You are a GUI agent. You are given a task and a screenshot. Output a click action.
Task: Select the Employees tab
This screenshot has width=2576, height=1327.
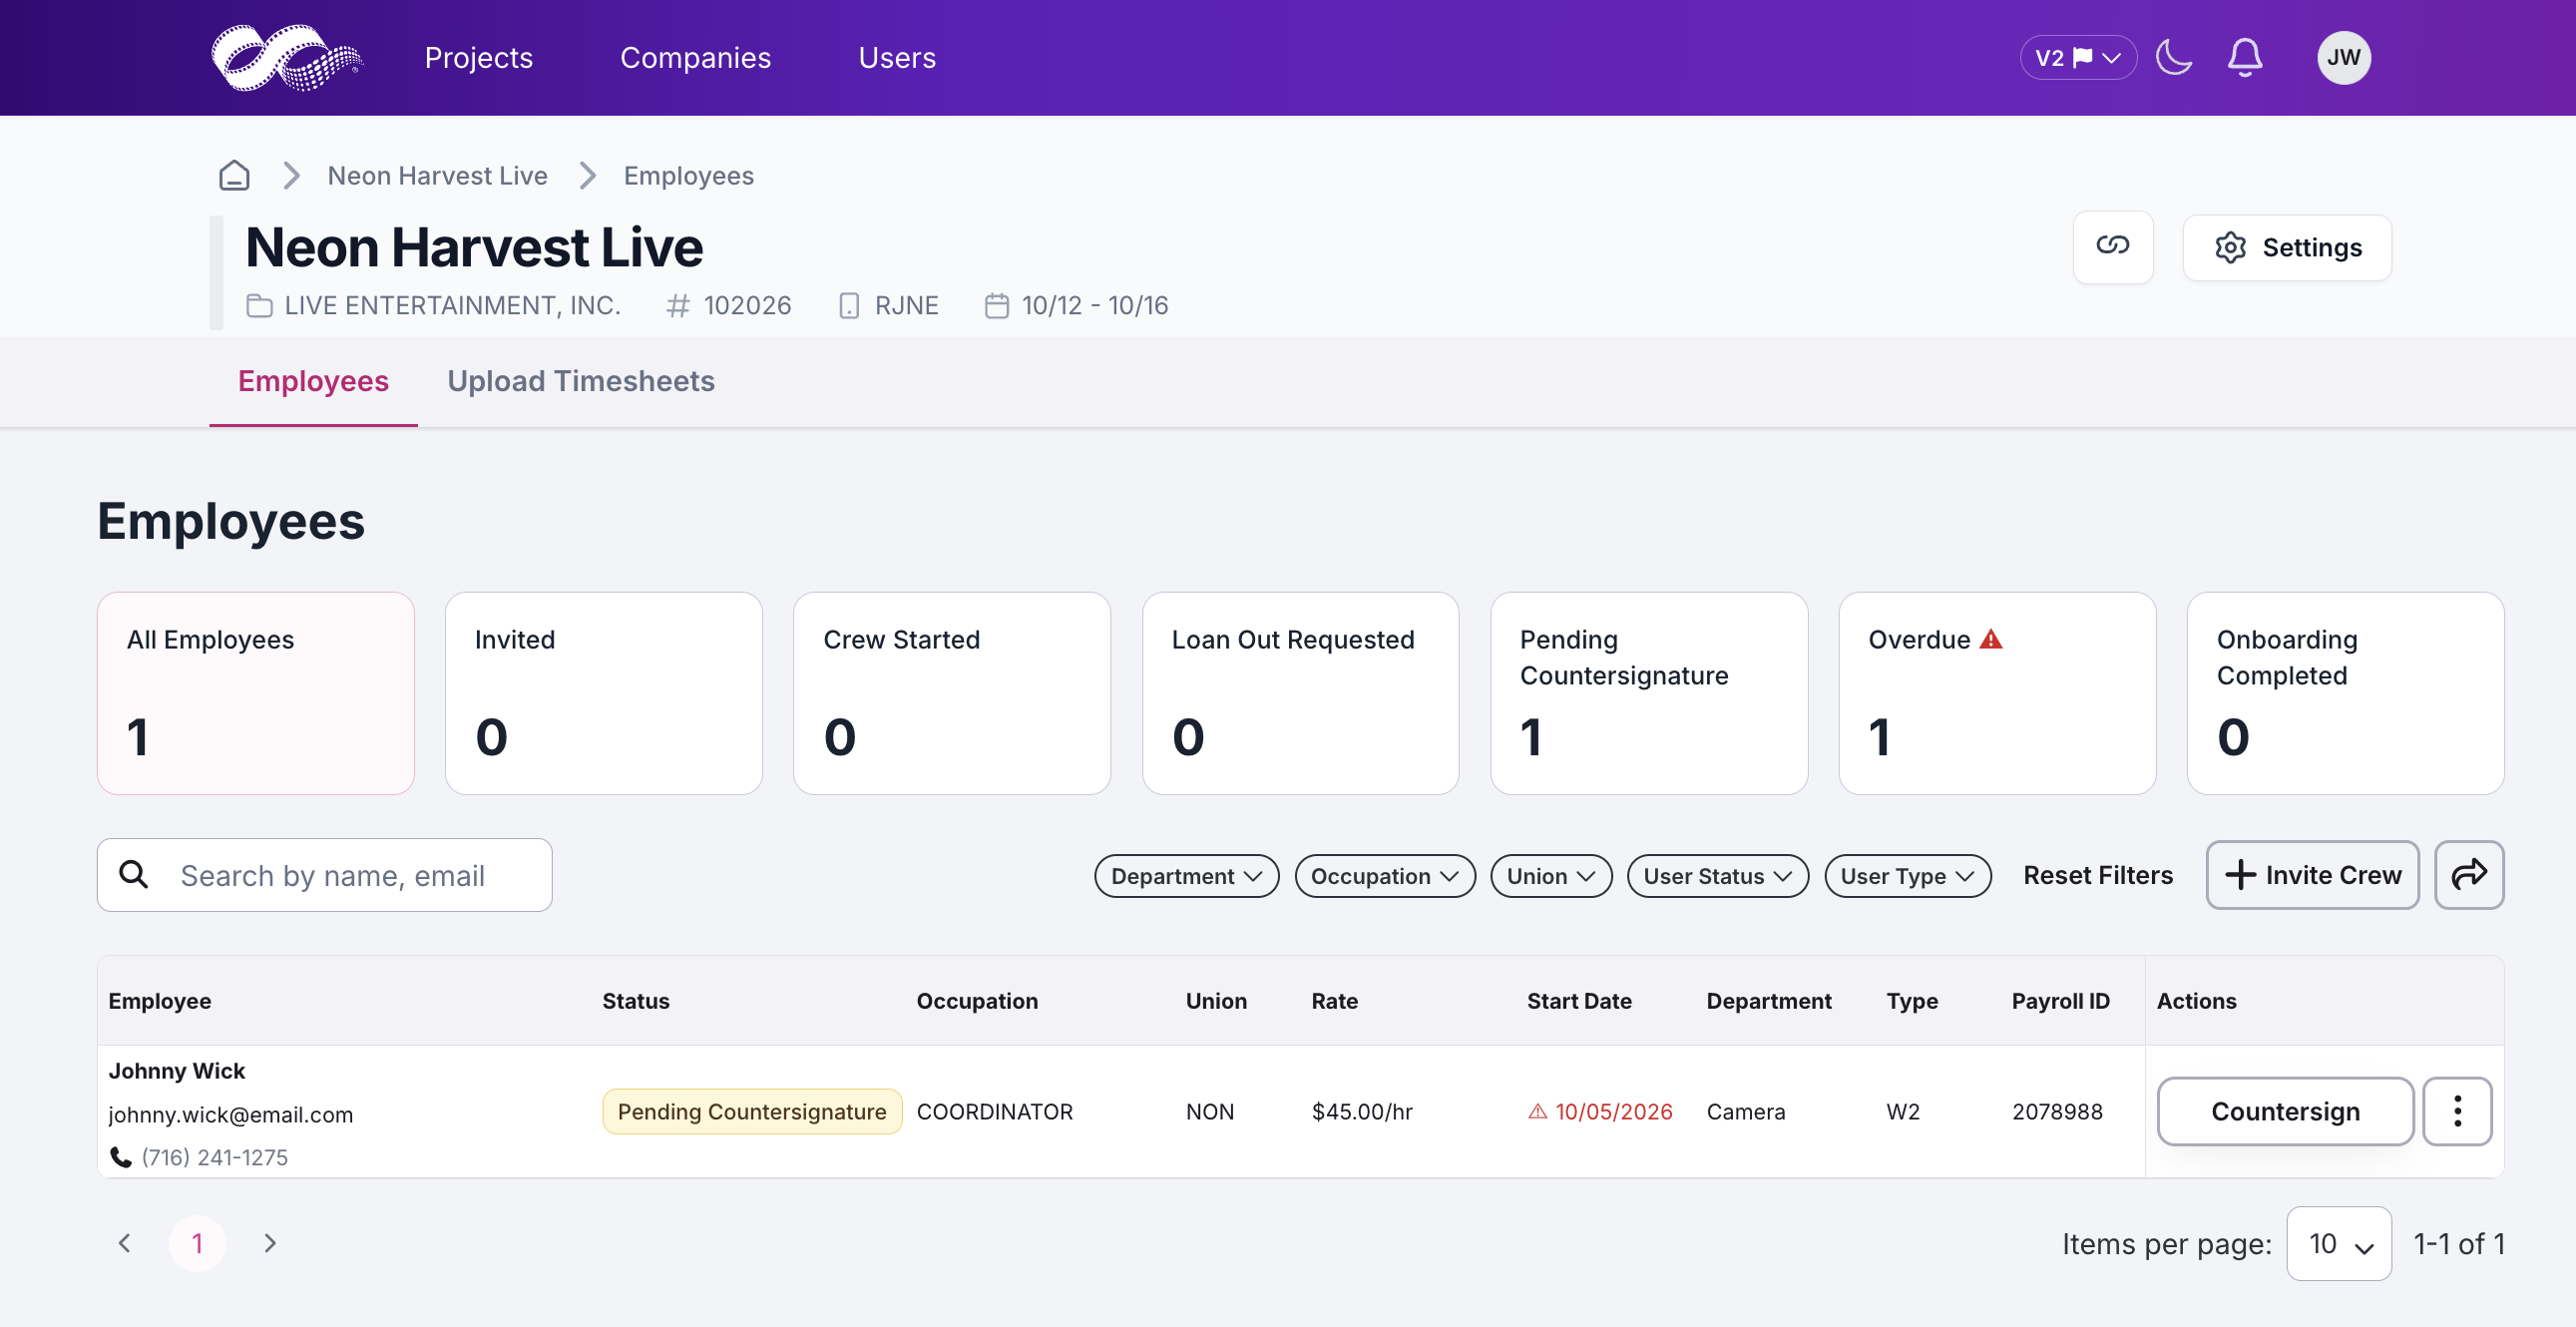click(313, 381)
